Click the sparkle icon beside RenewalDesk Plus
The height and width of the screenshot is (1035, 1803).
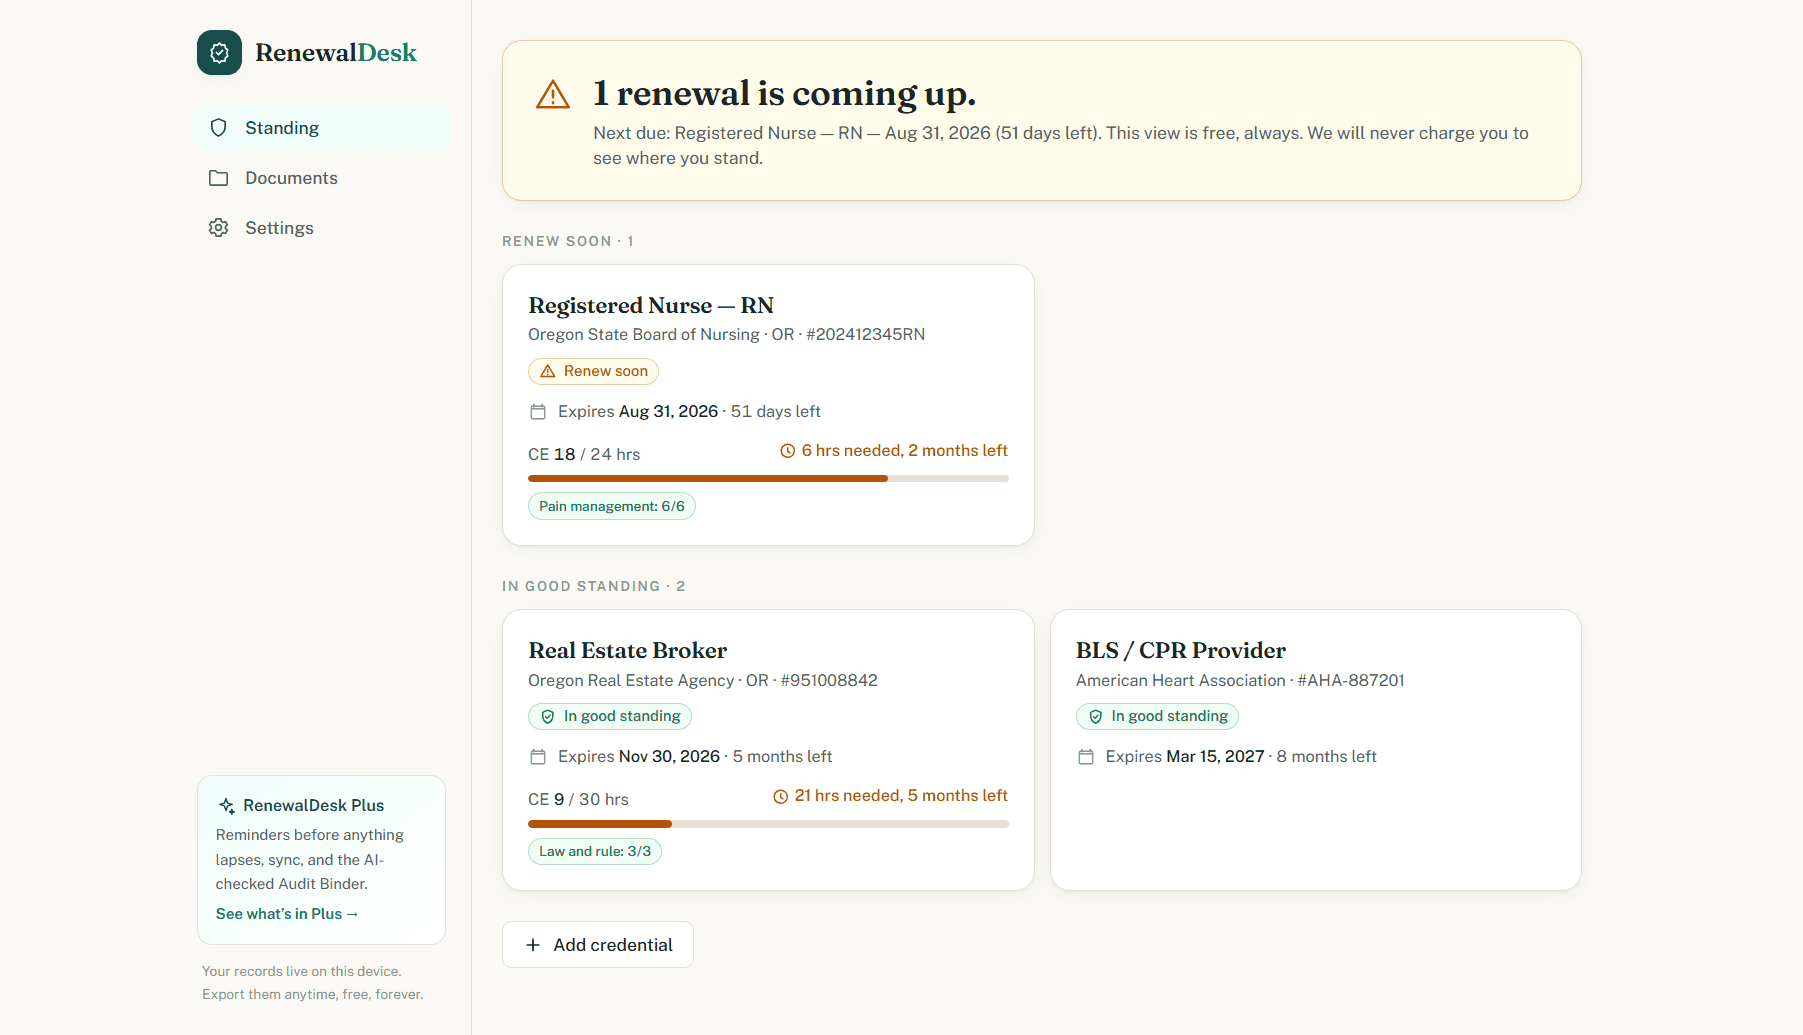click(x=227, y=806)
